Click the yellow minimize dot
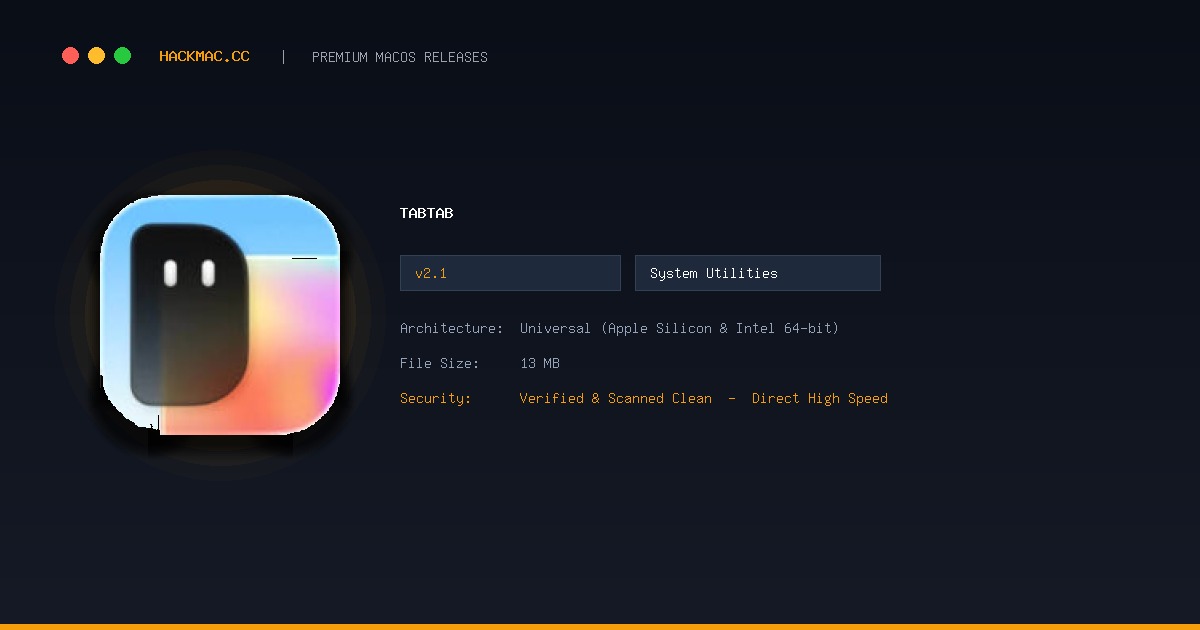This screenshot has width=1200, height=630. tap(96, 56)
